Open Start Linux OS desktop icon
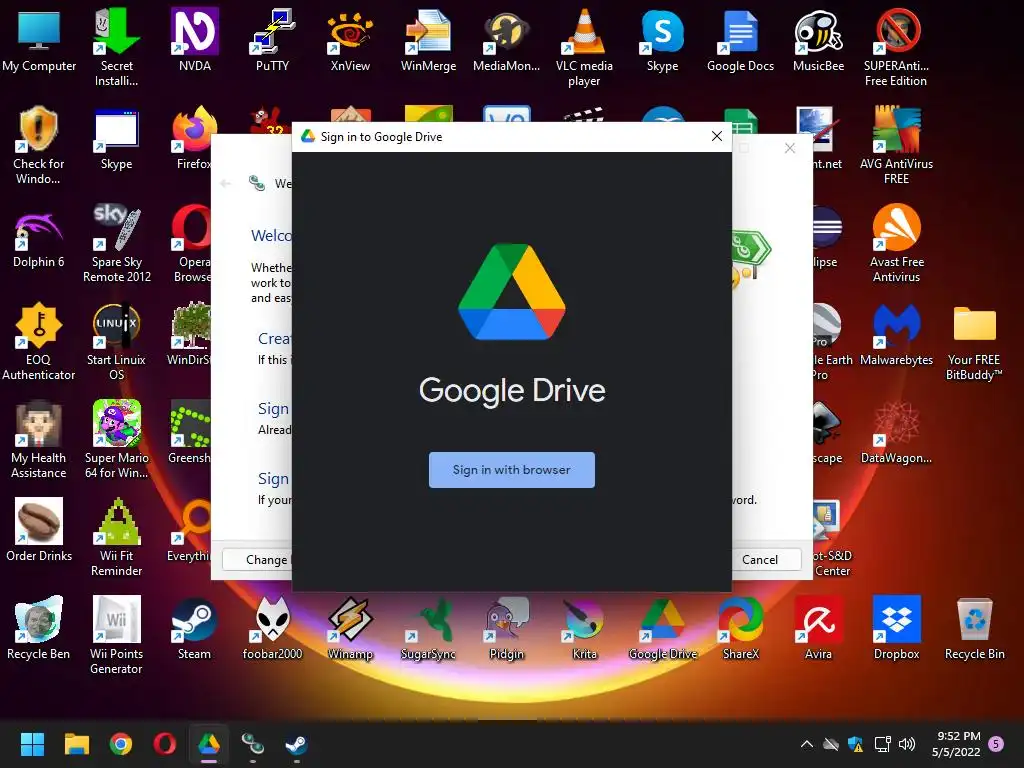Screen dimensions: 1024x768 117,341
